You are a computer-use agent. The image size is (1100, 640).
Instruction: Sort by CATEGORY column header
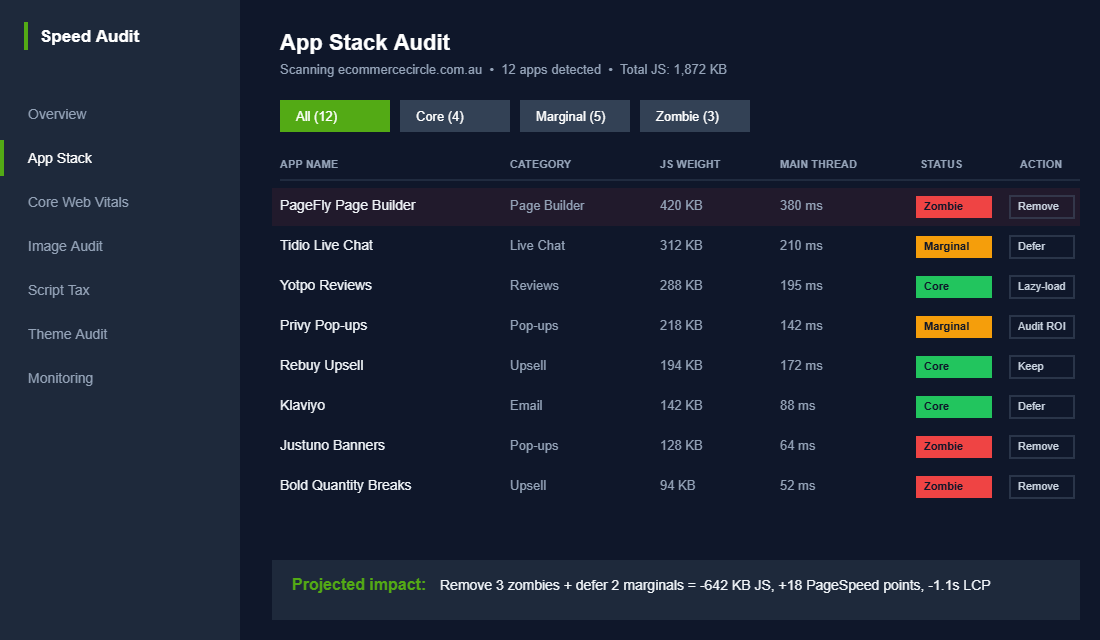540,164
